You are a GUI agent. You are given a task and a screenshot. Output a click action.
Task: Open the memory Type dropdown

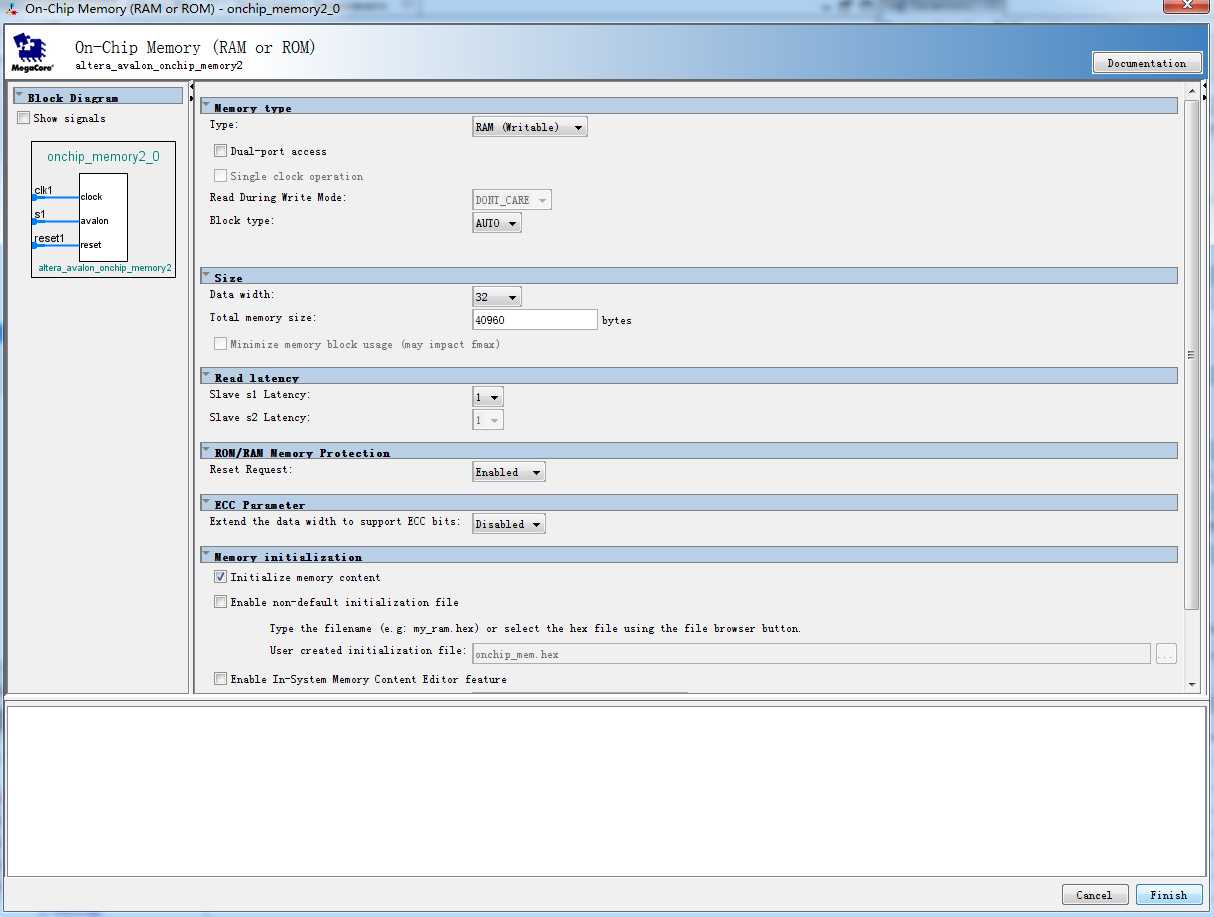point(530,127)
